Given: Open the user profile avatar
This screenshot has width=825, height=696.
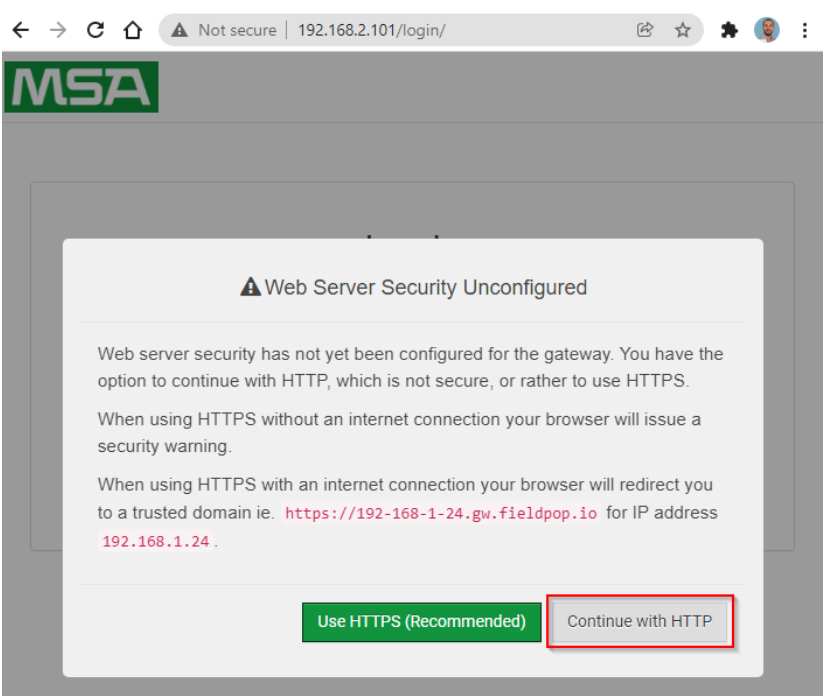Looking at the screenshot, I should [x=767, y=30].
